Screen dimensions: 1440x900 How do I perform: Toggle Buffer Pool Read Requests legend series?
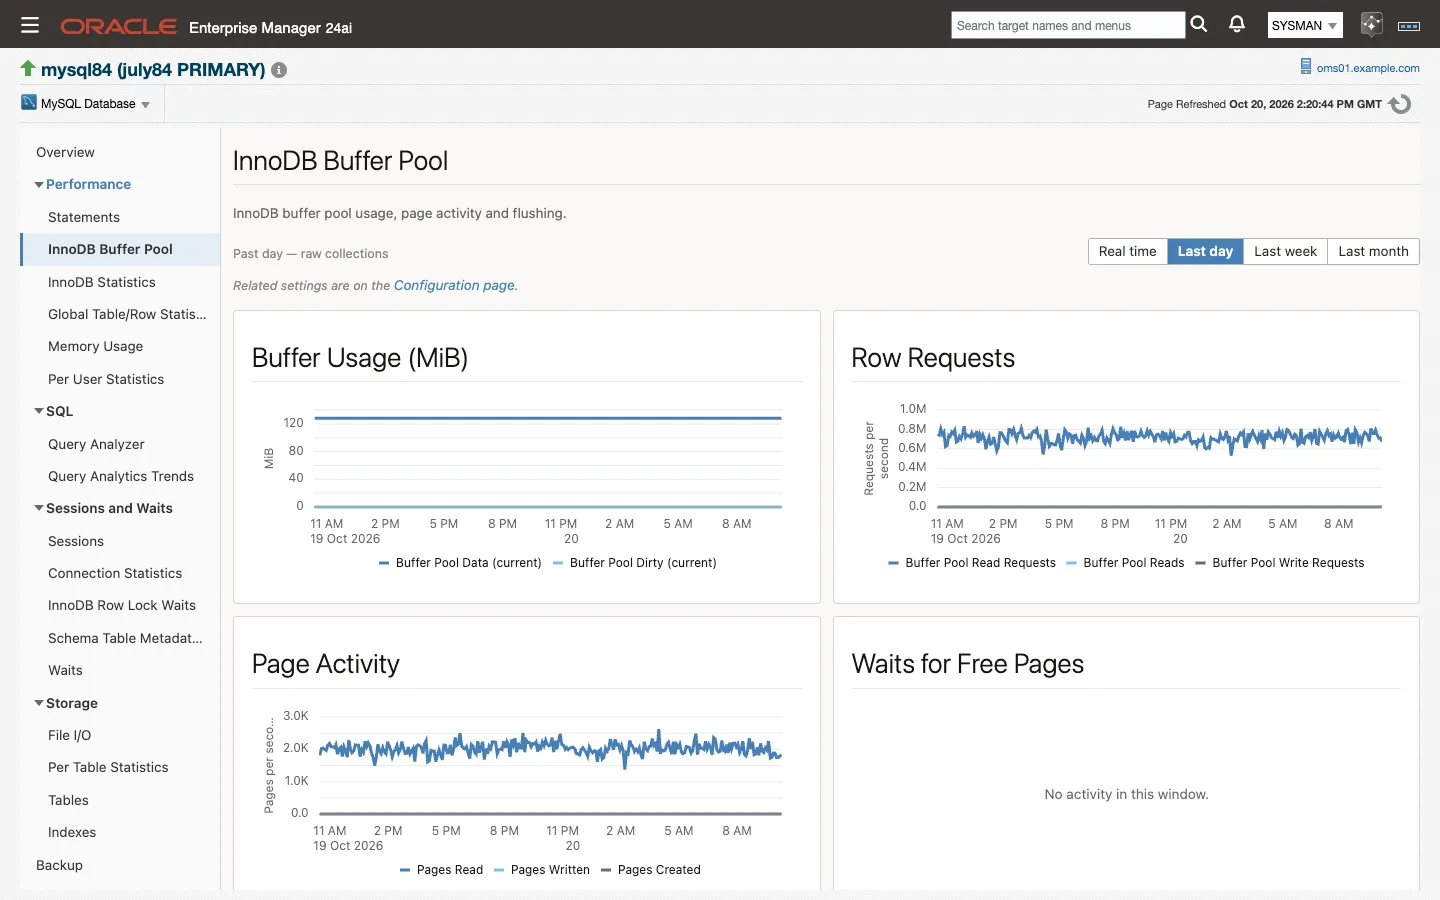972,563
